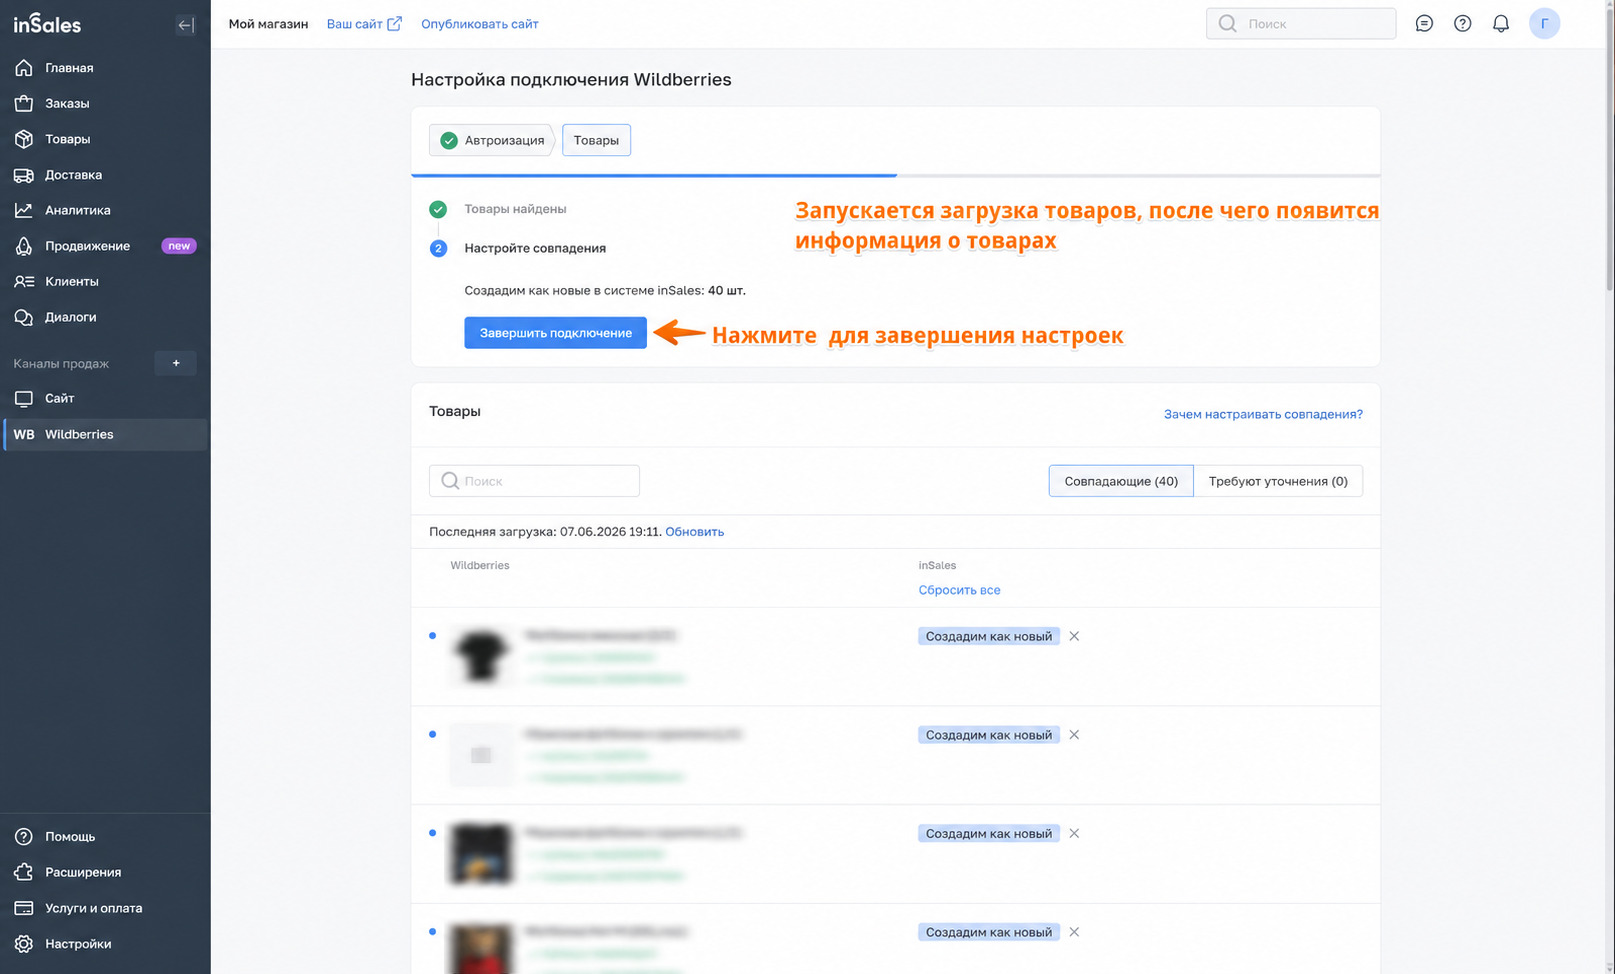Click the help question icon in top bar

point(1463,23)
